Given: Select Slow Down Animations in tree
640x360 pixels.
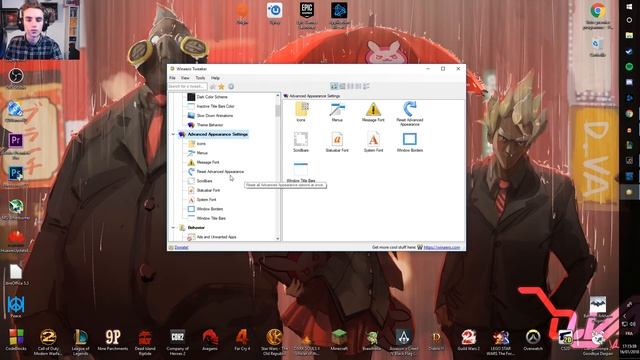Looking at the screenshot, I should click(210, 116).
